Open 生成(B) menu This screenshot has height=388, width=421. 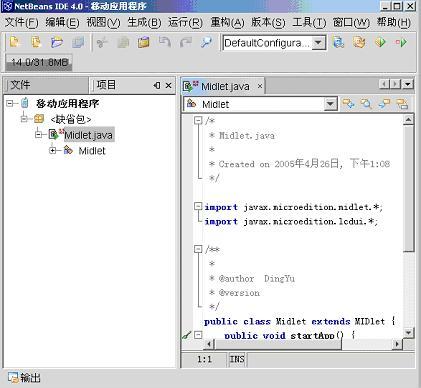pyautogui.click(x=144, y=22)
